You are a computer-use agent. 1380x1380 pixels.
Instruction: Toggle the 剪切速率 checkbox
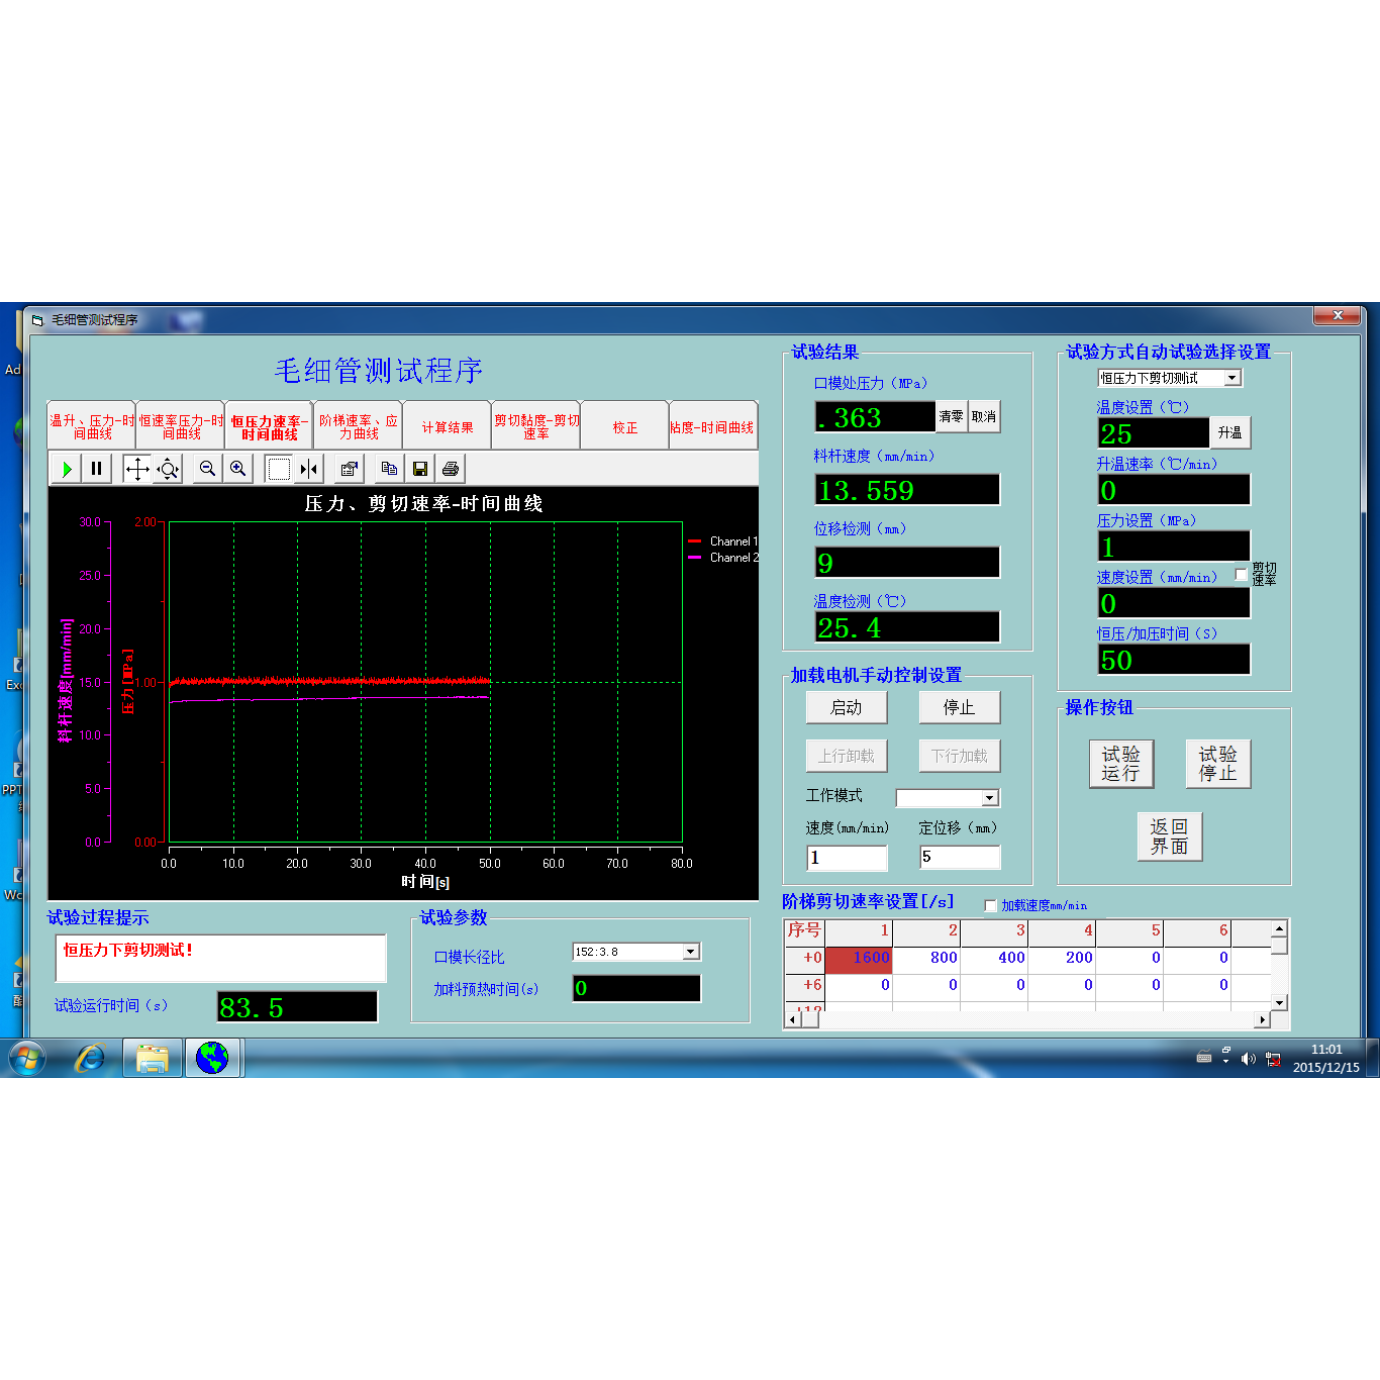click(1241, 575)
